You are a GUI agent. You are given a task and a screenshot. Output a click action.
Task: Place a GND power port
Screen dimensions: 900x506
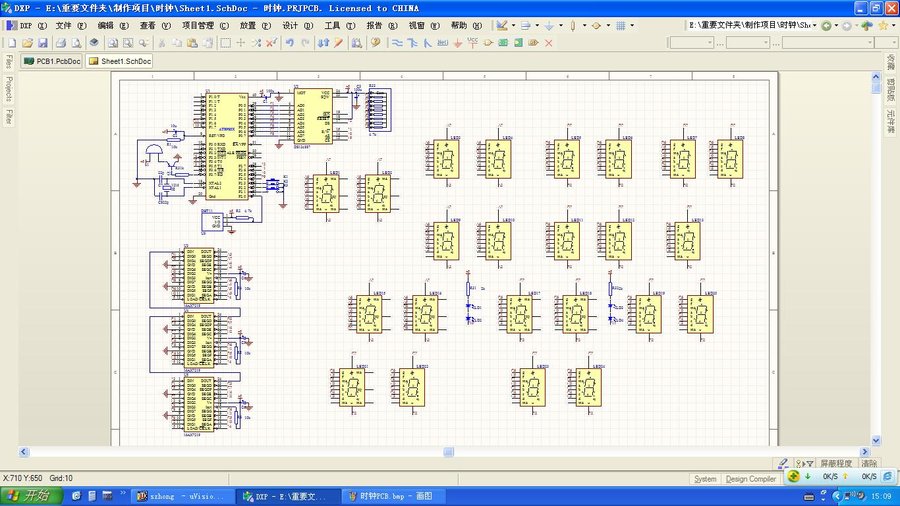coord(457,43)
